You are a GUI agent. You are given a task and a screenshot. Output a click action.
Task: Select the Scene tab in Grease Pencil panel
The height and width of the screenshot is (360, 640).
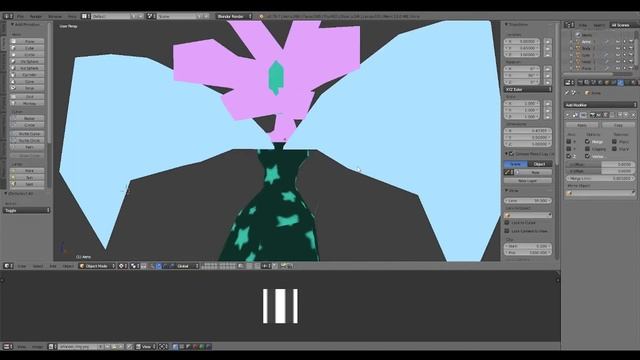click(x=516, y=164)
